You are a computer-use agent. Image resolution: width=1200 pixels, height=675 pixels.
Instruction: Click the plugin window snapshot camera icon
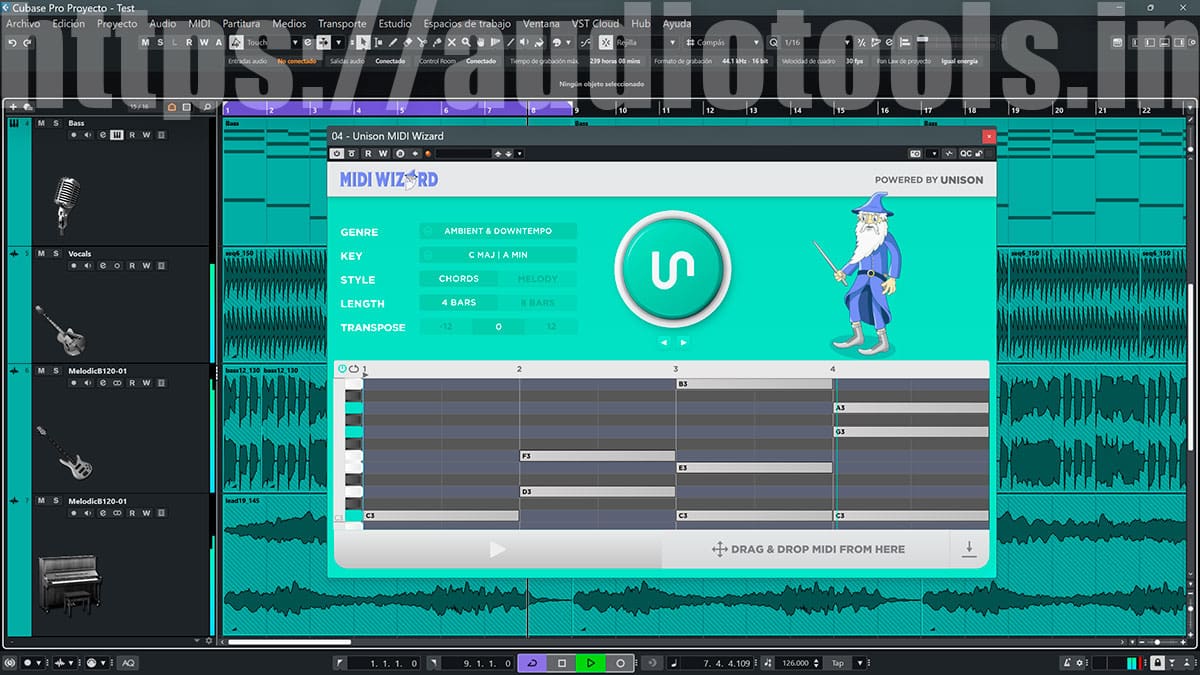coord(915,153)
